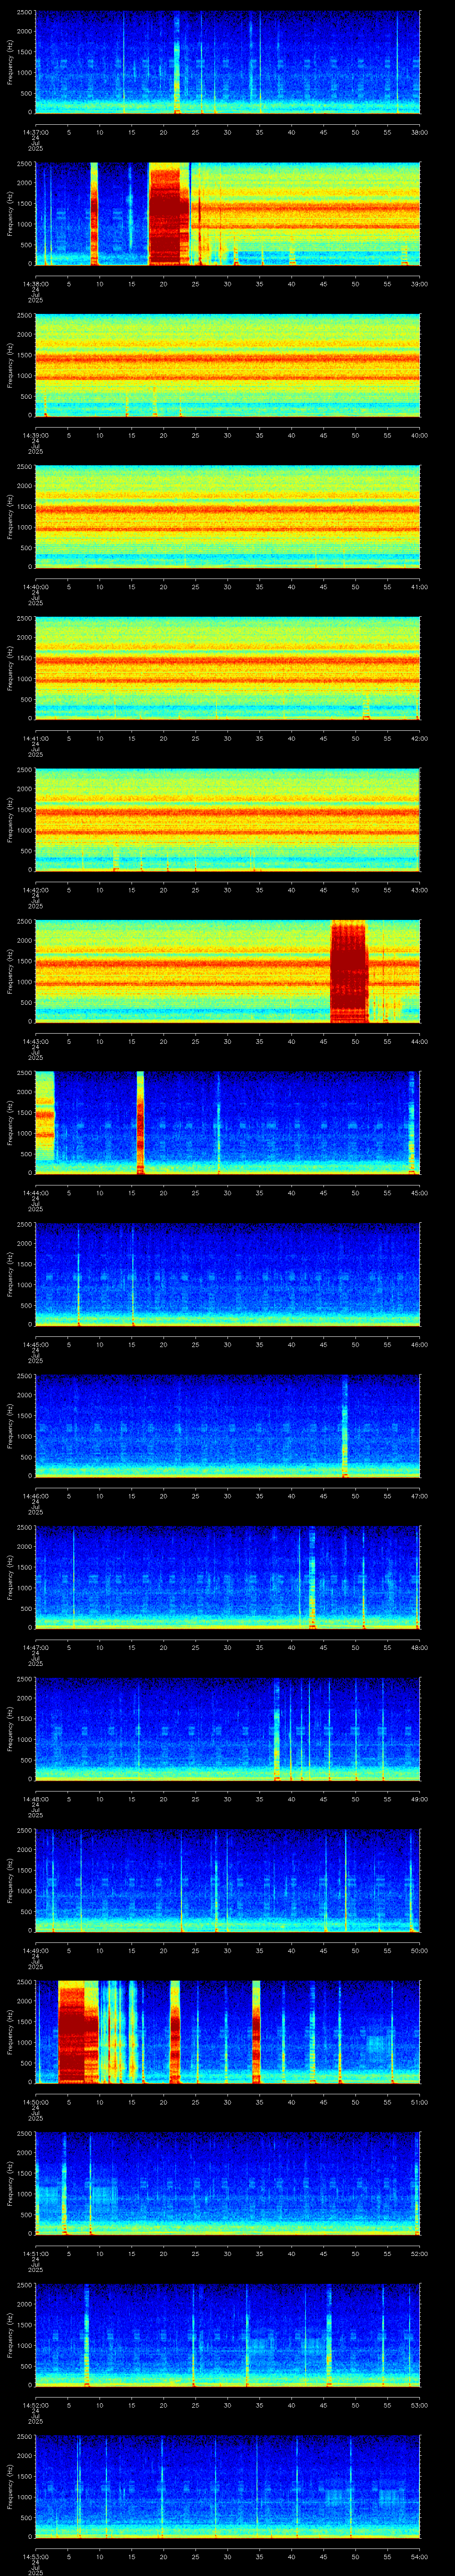The height and width of the screenshot is (2576, 455).
Task: Click the spectrogram panel starting at 14:46:00
Action: [228, 1425]
